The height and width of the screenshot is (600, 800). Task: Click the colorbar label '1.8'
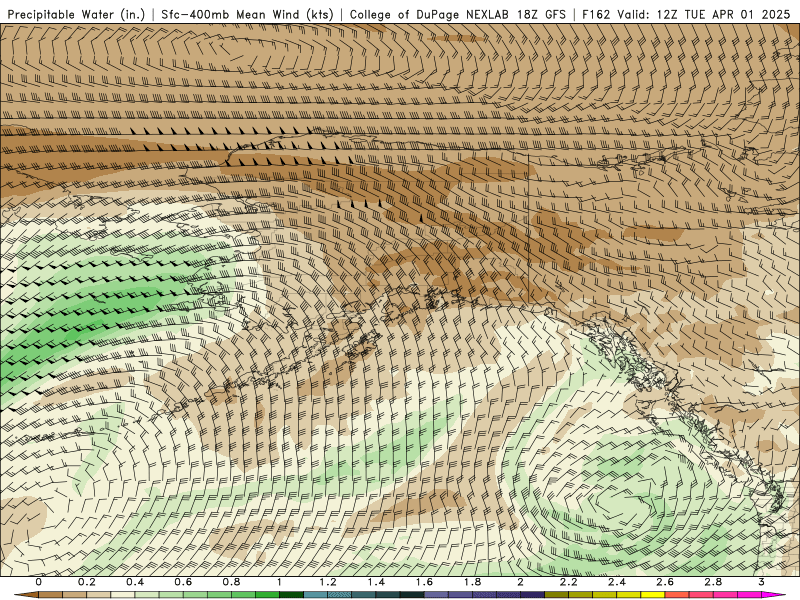472,582
